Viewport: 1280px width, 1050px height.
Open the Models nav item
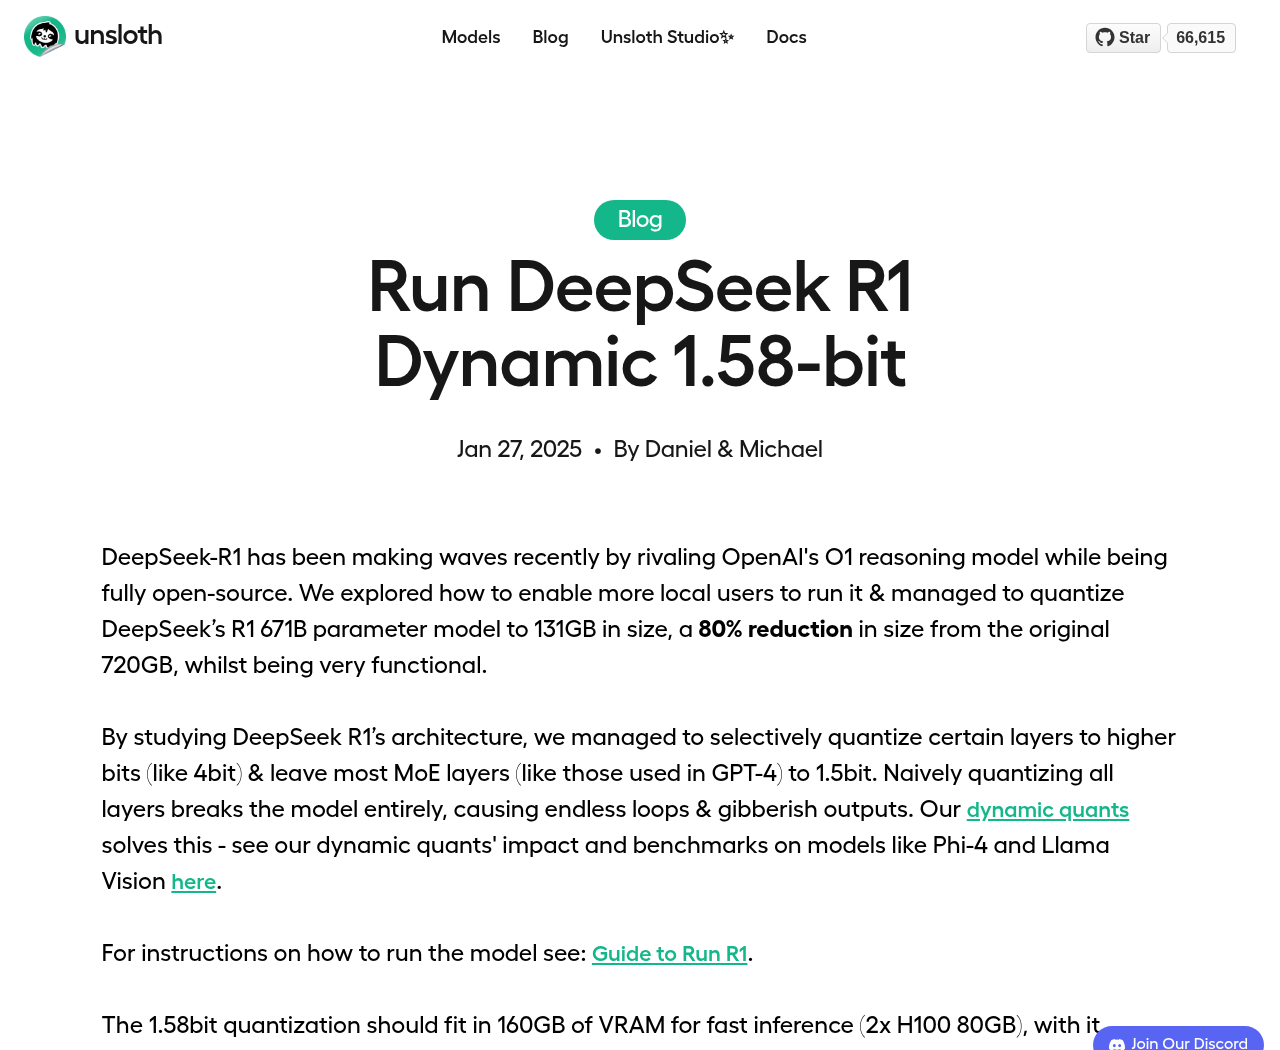[x=471, y=37]
